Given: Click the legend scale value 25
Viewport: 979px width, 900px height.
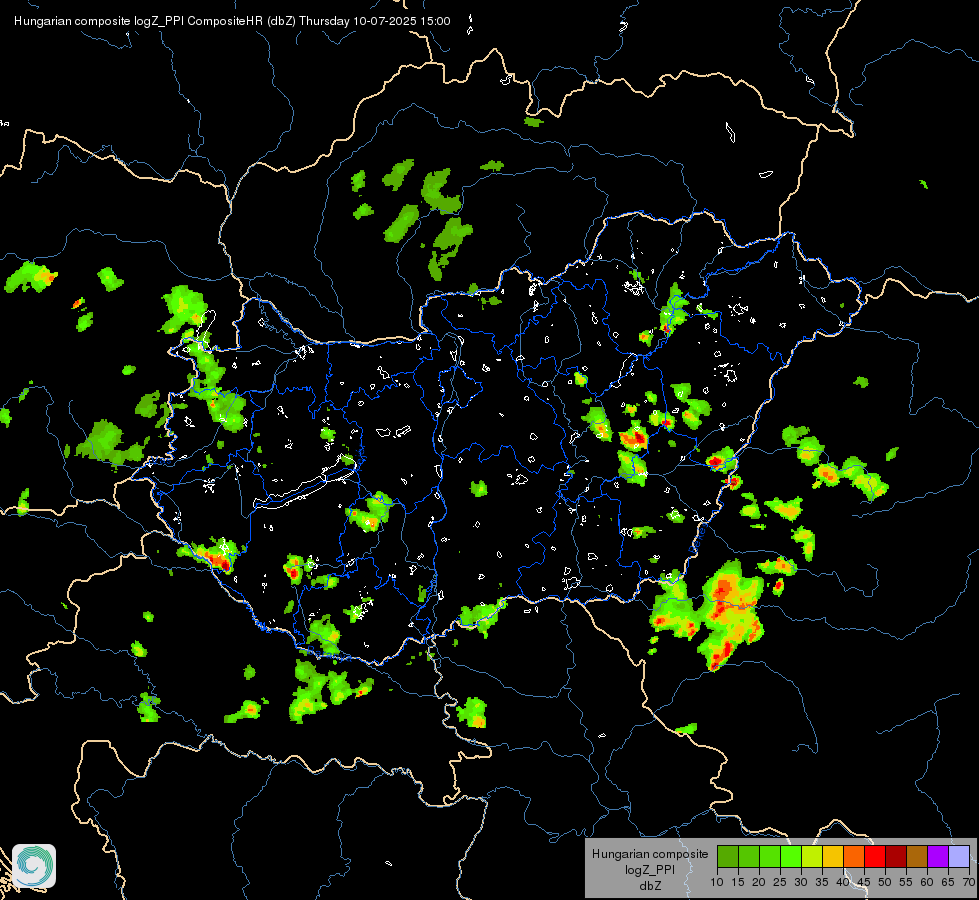Looking at the screenshot, I should coord(780,883).
